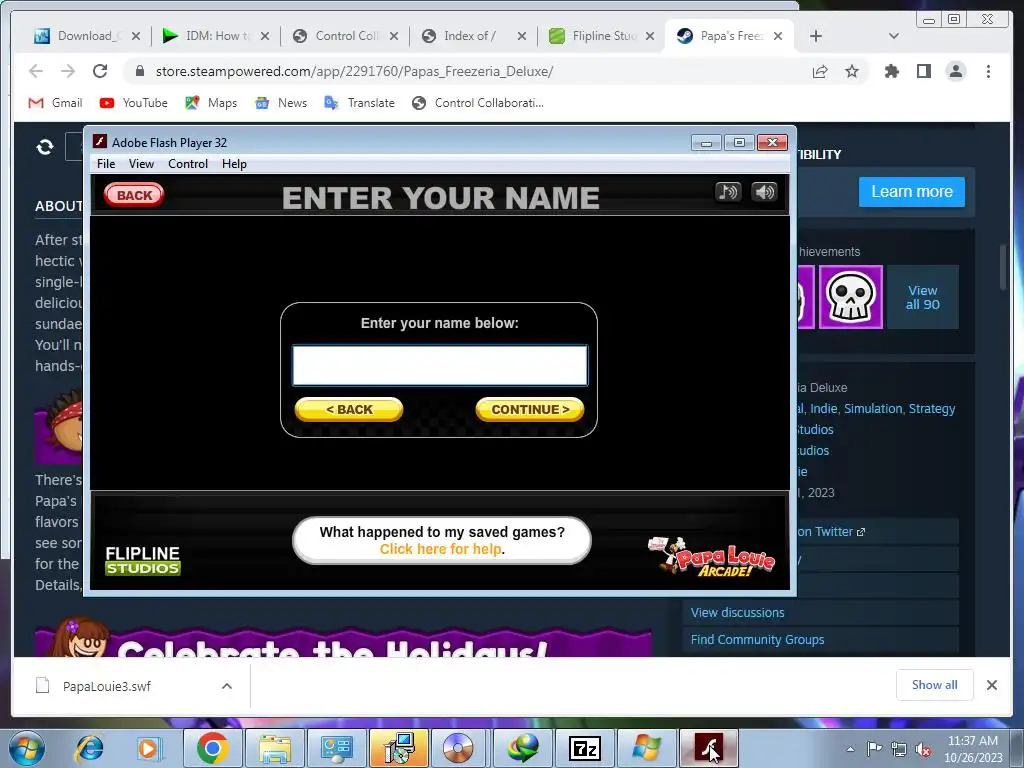The image size is (1024, 768).
Task: Mute game sound with speaker icon
Action: click(x=764, y=192)
